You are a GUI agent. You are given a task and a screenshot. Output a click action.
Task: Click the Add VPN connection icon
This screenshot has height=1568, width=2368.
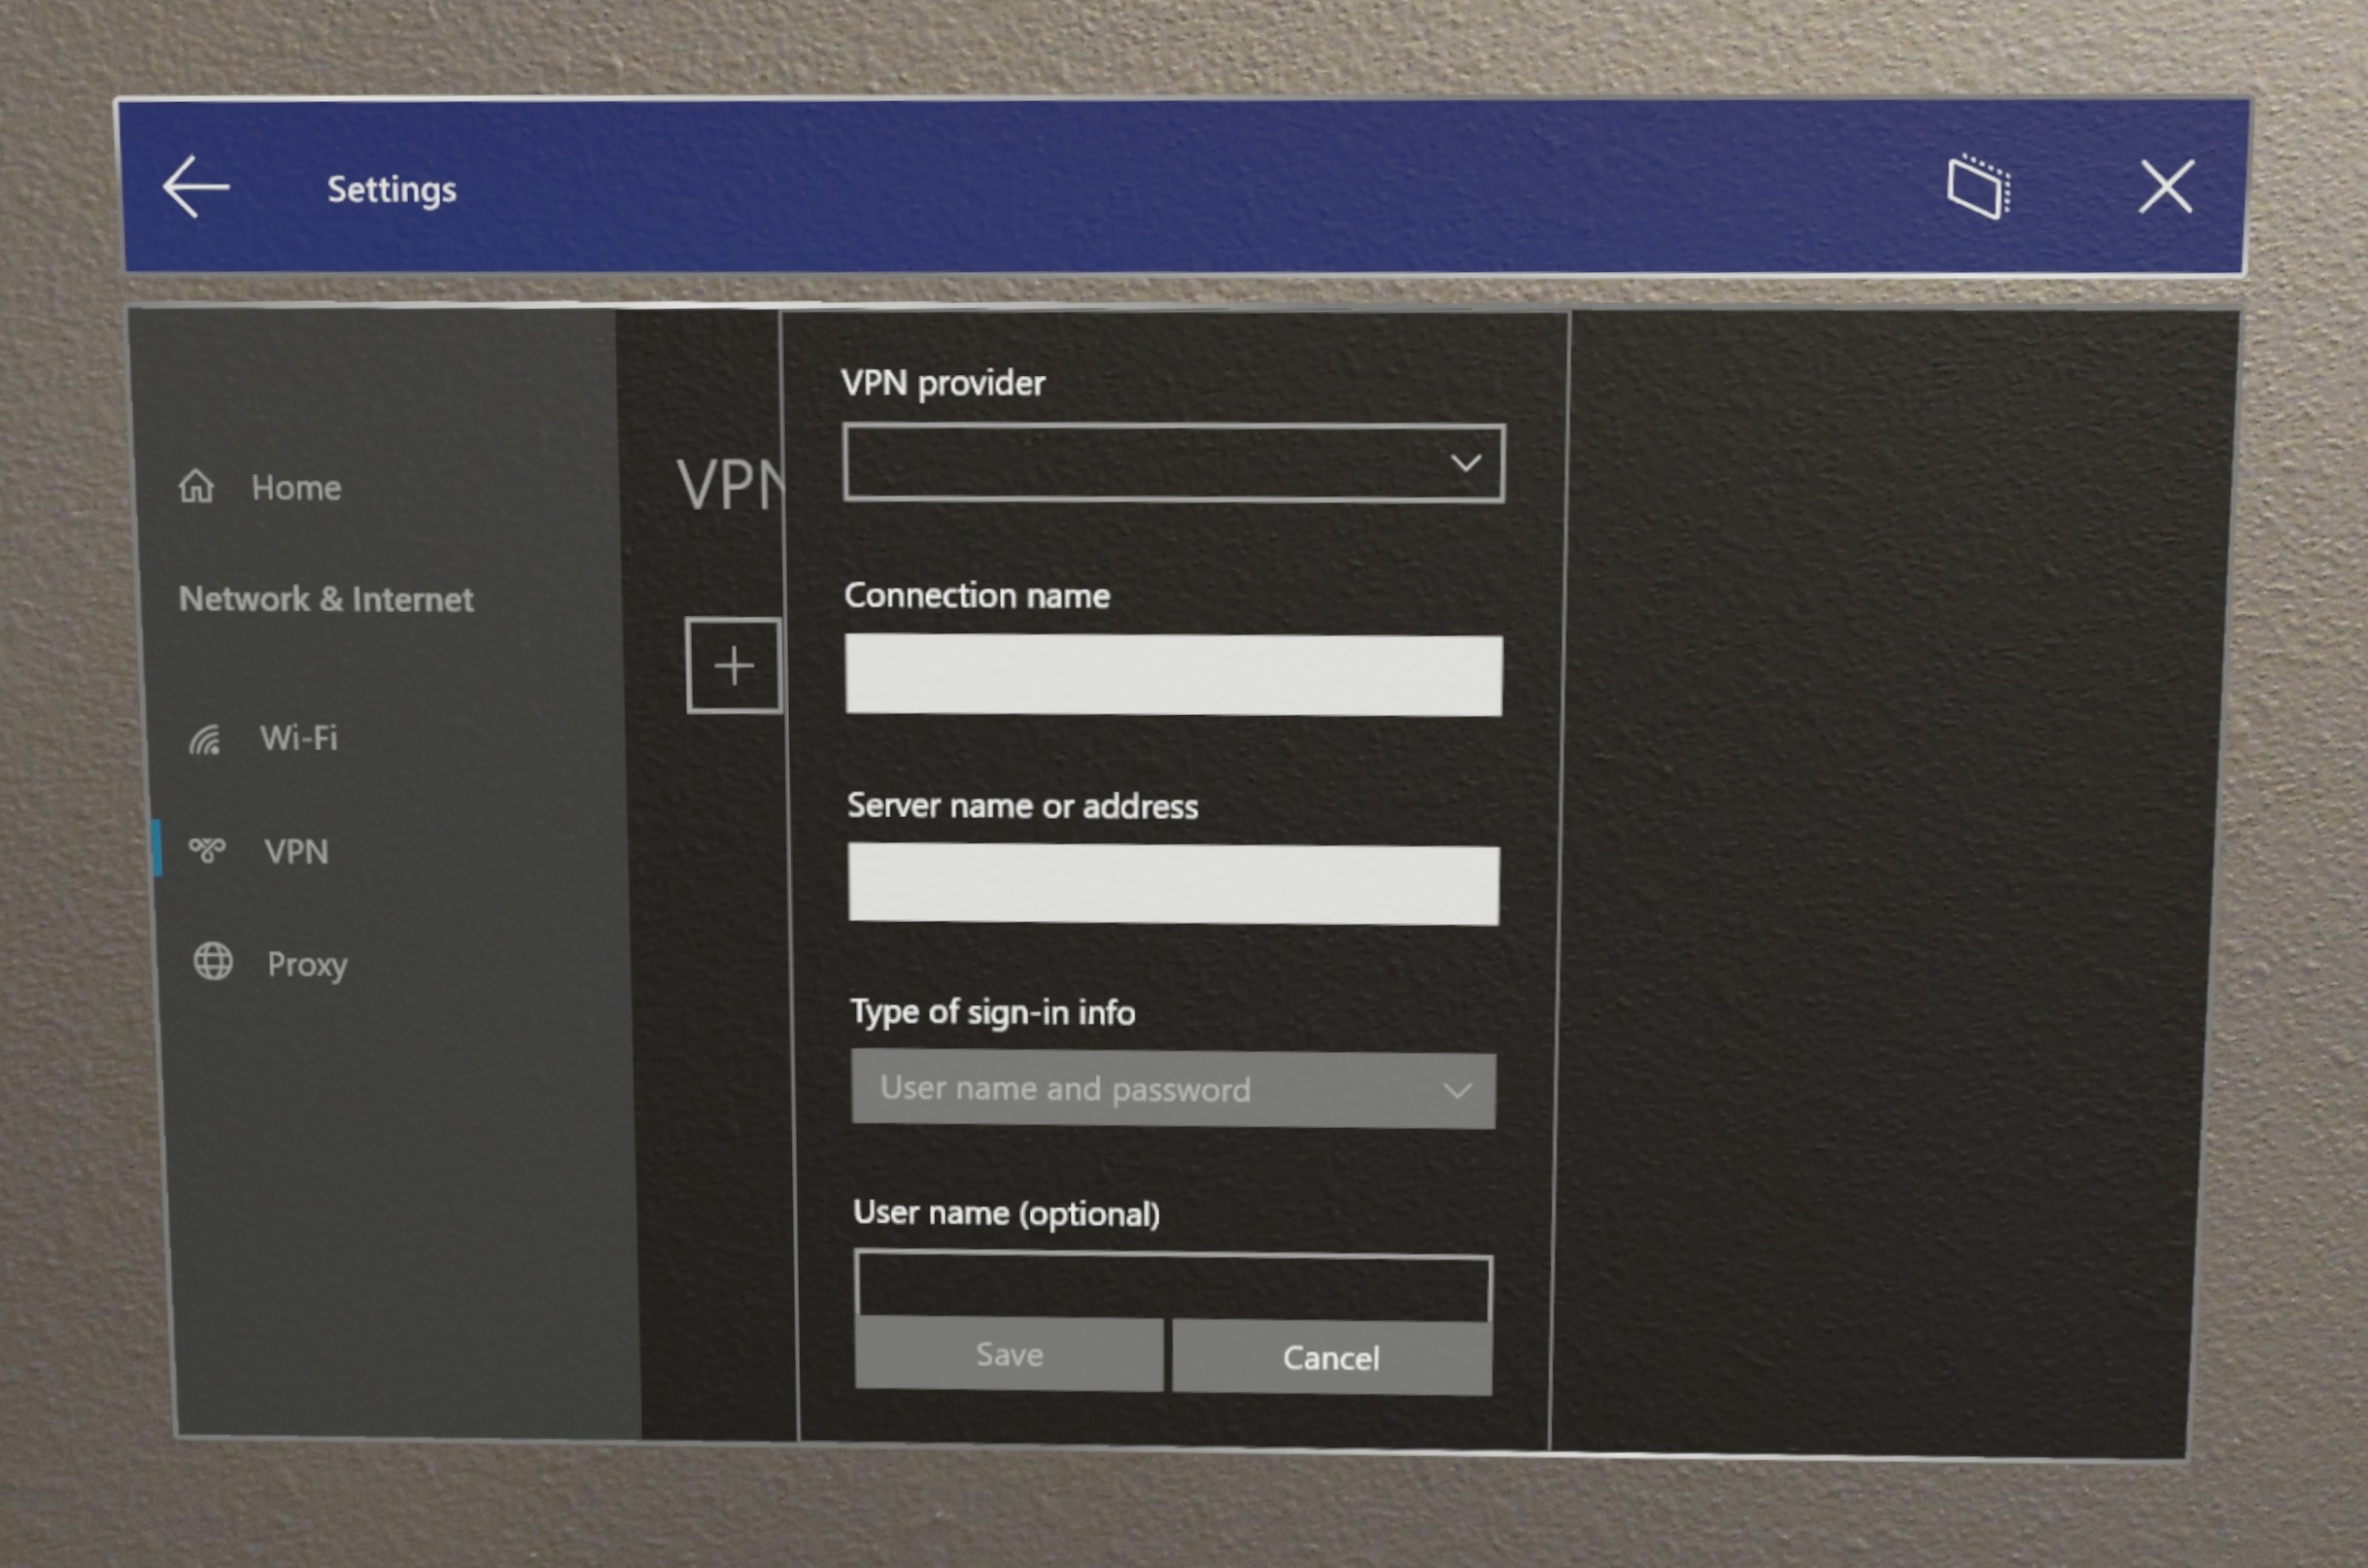[734, 664]
